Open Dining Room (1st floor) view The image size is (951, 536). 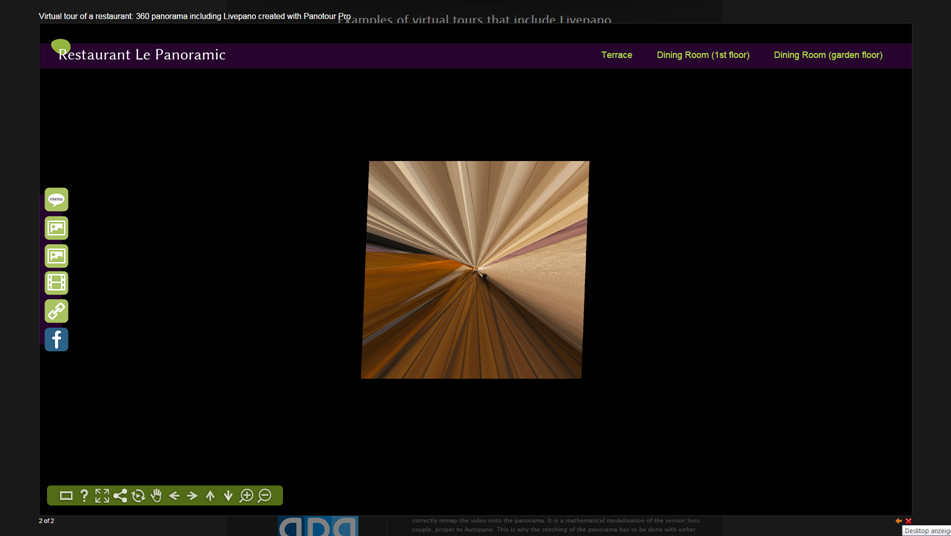[x=702, y=55]
